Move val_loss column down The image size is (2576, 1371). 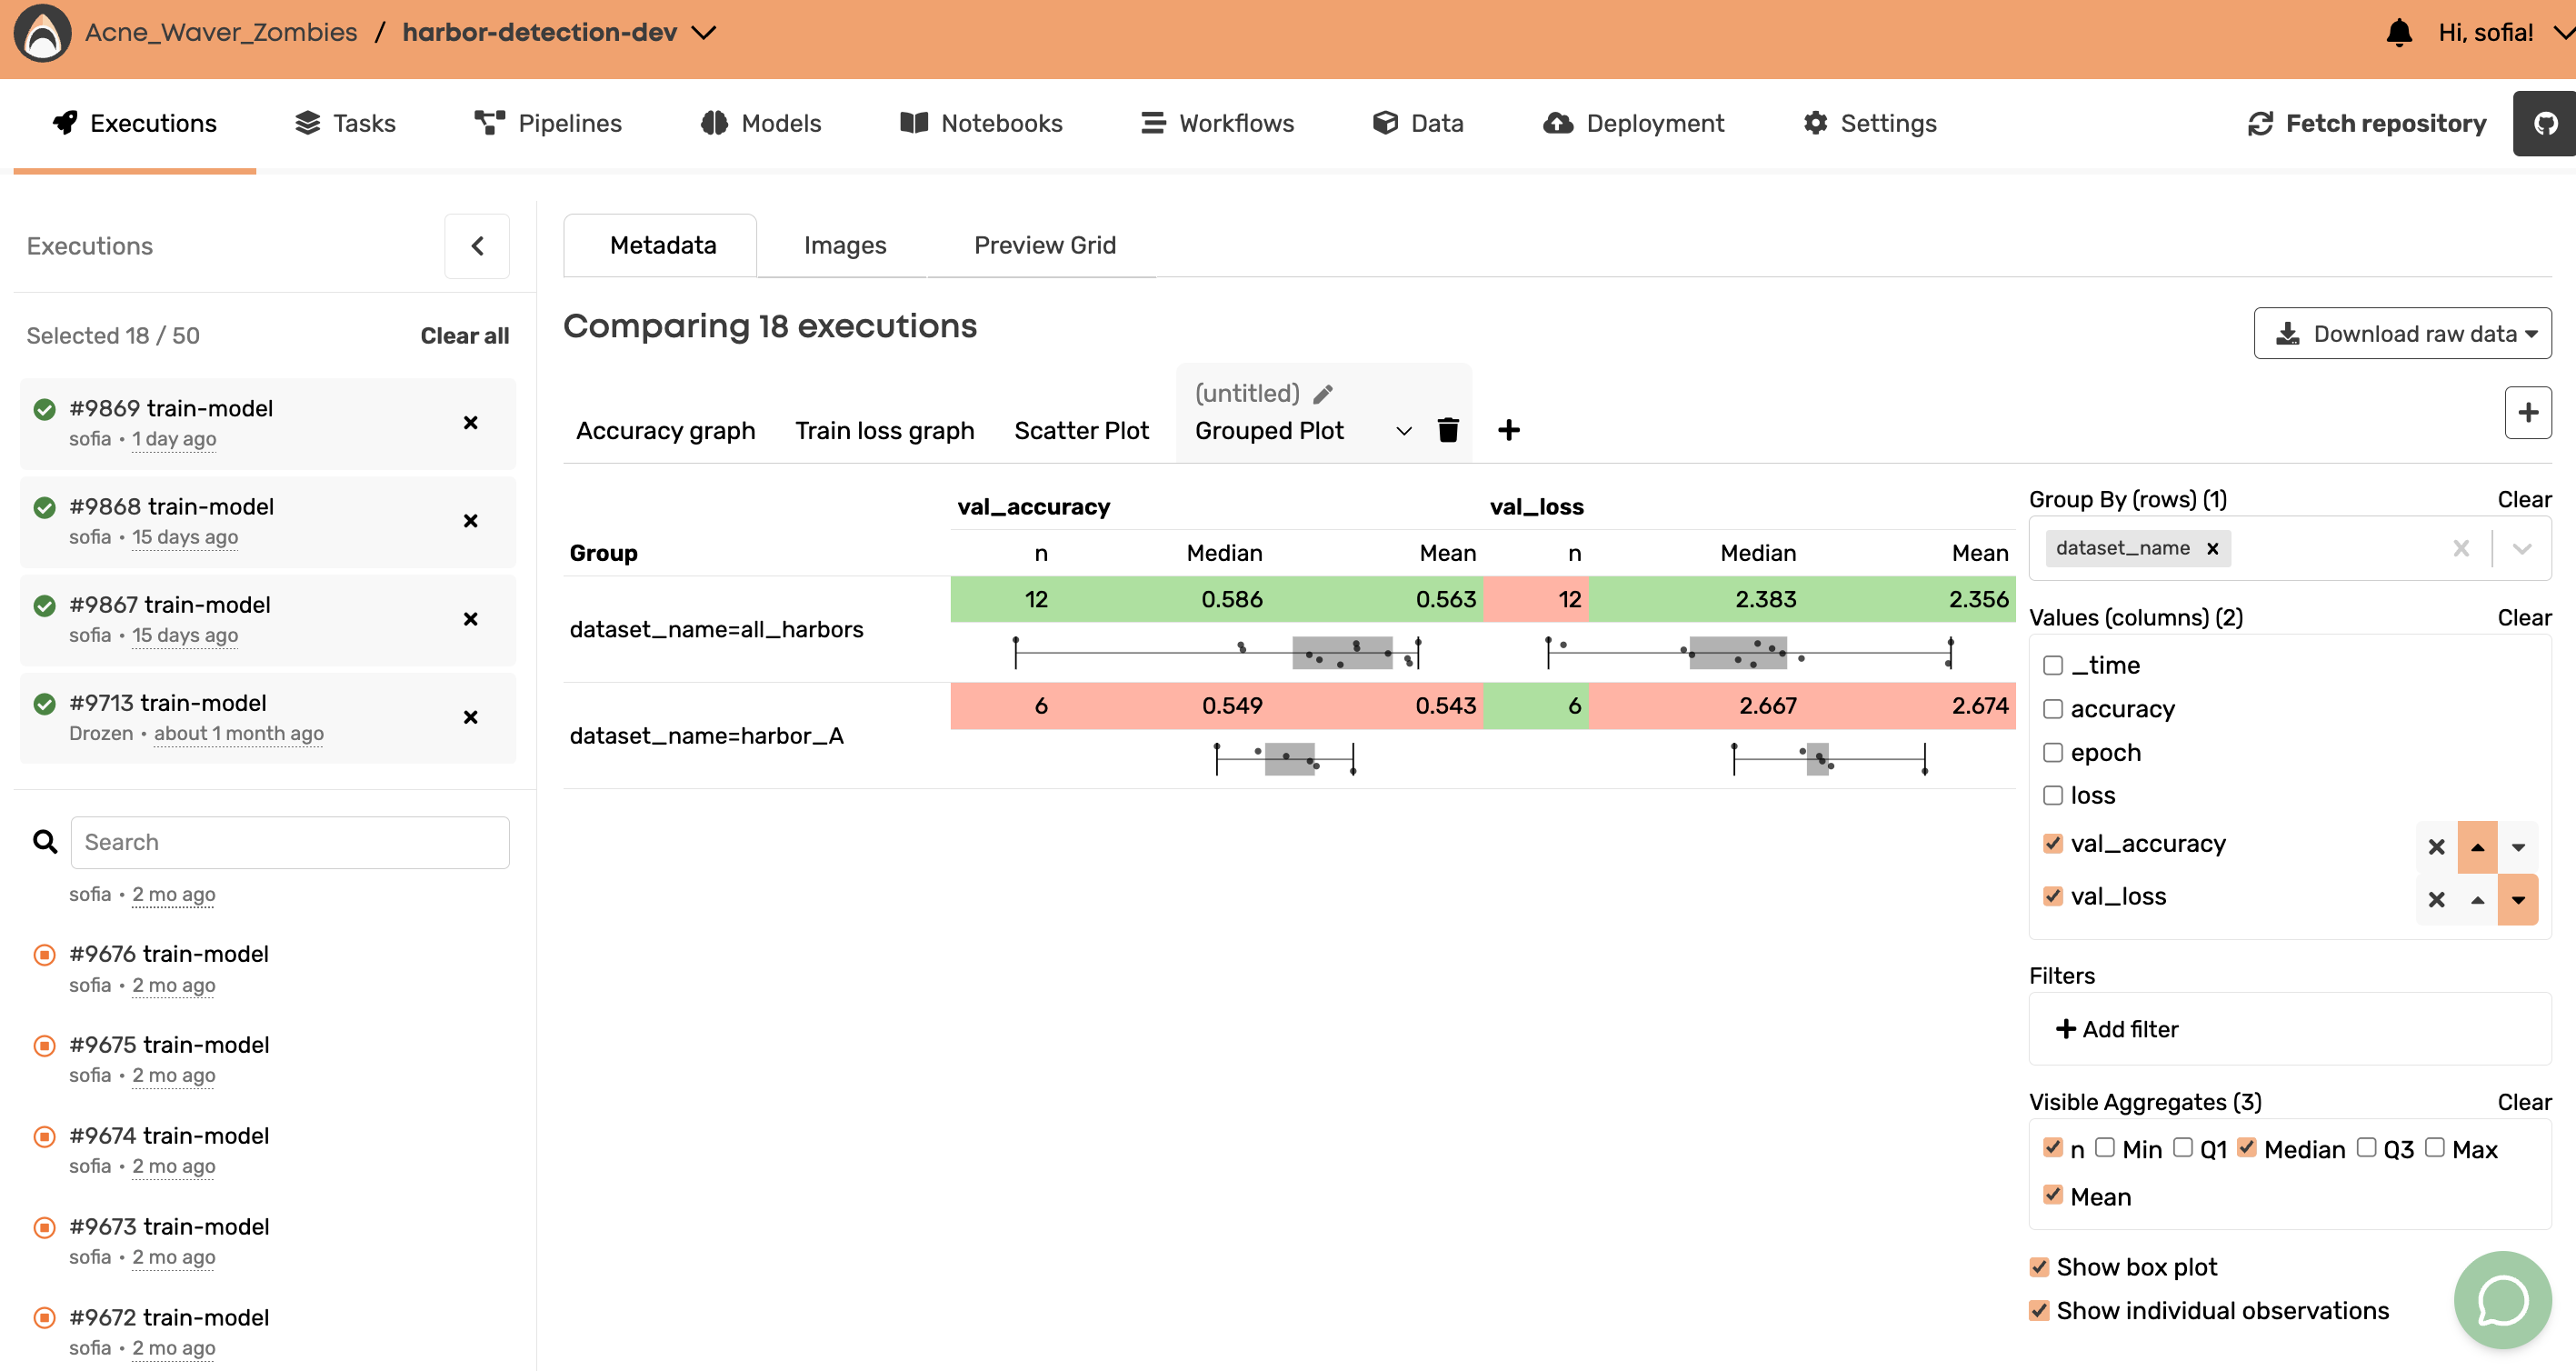coord(2517,899)
